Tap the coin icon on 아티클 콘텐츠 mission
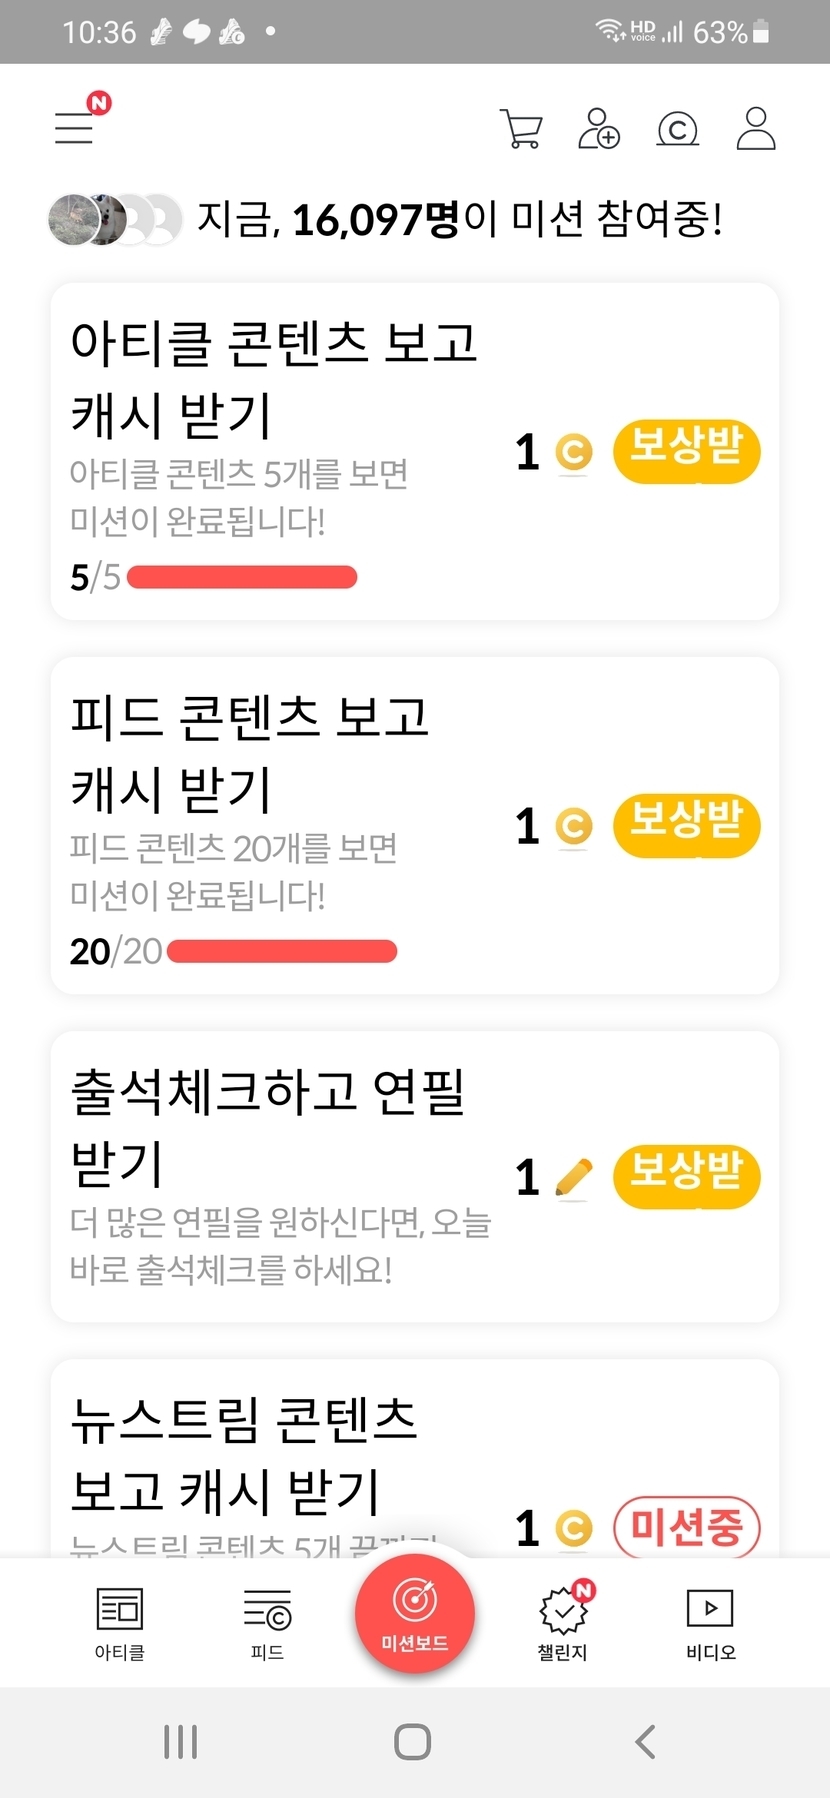 pyautogui.click(x=573, y=452)
